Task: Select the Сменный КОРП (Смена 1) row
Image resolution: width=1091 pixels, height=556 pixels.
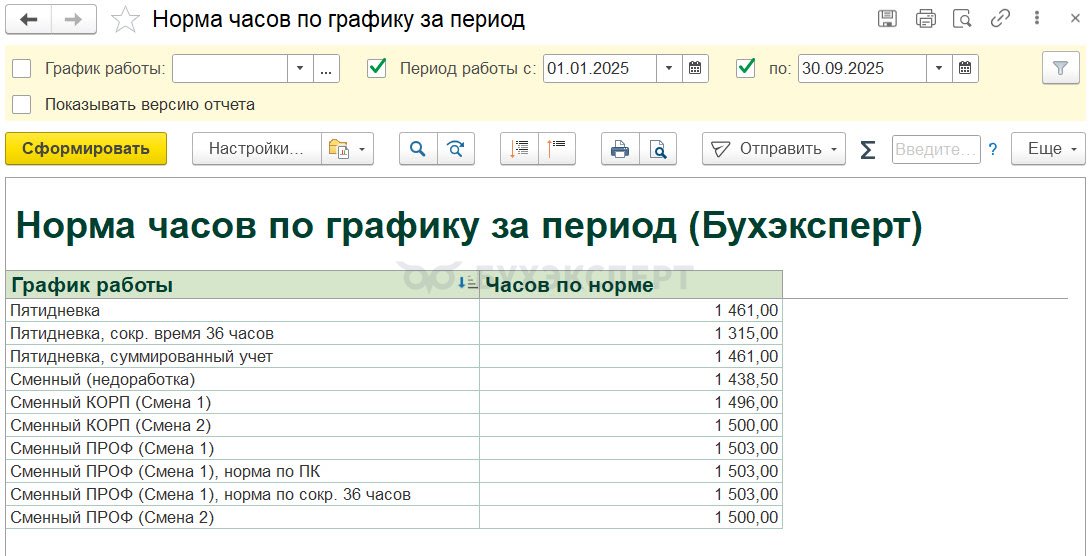Action: tap(395, 402)
